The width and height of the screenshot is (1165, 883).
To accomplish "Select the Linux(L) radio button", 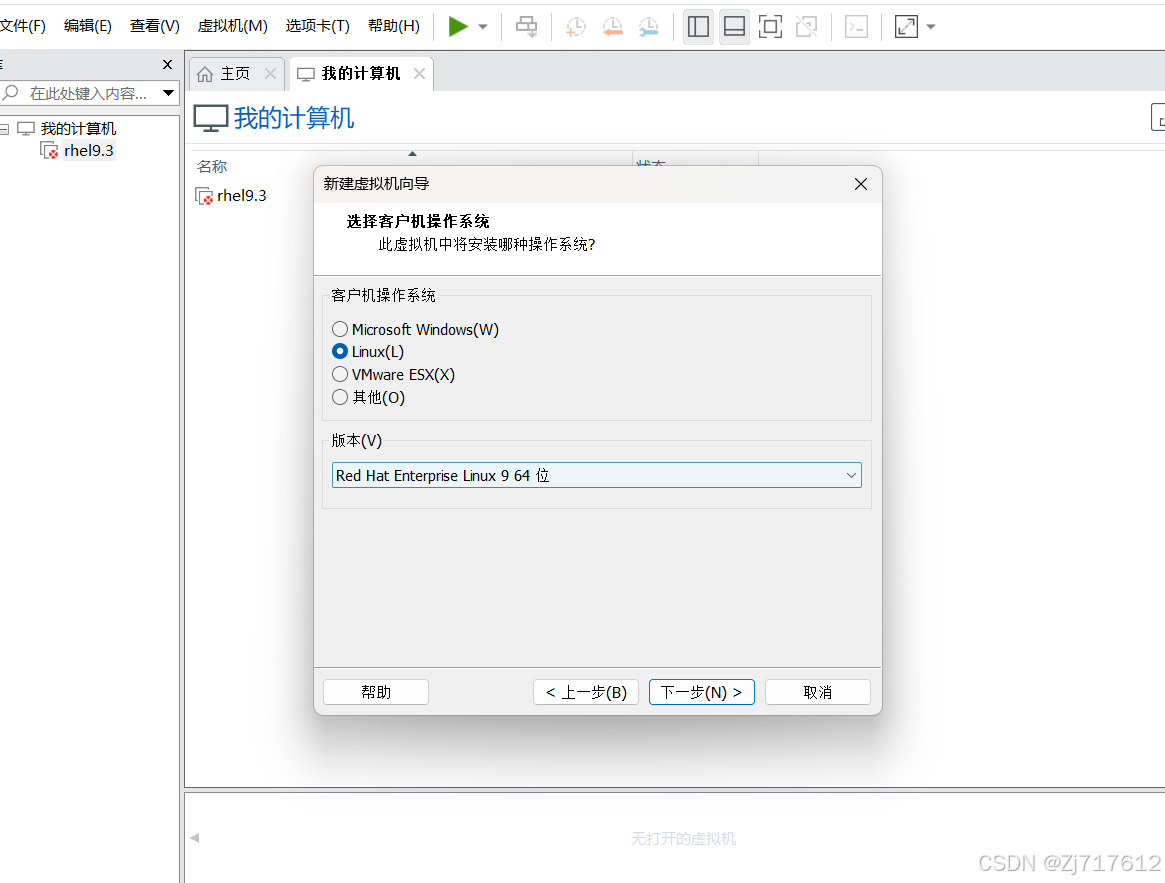I will point(340,352).
